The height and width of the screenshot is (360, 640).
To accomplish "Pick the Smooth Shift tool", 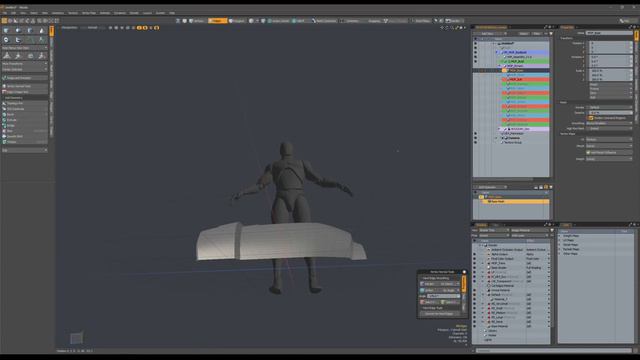I will coord(24,136).
